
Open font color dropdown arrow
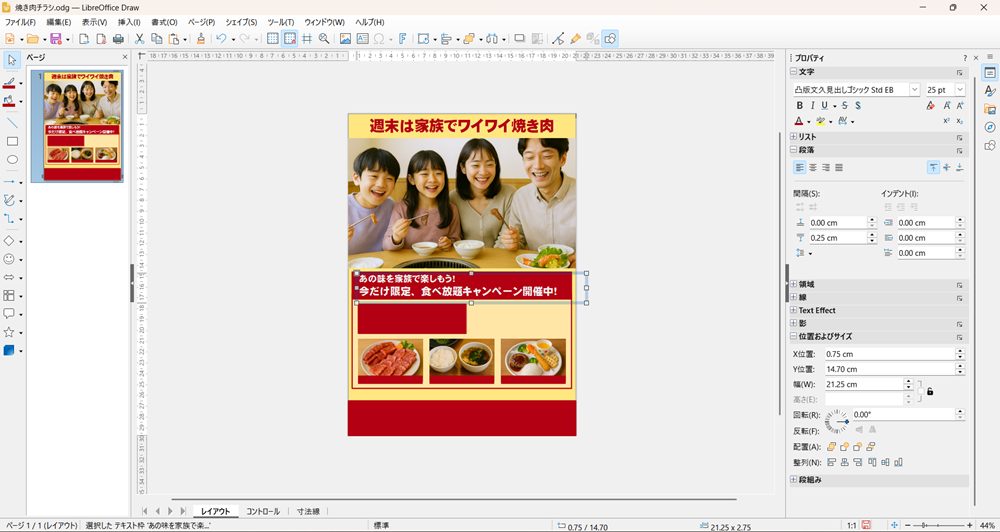[x=808, y=121]
